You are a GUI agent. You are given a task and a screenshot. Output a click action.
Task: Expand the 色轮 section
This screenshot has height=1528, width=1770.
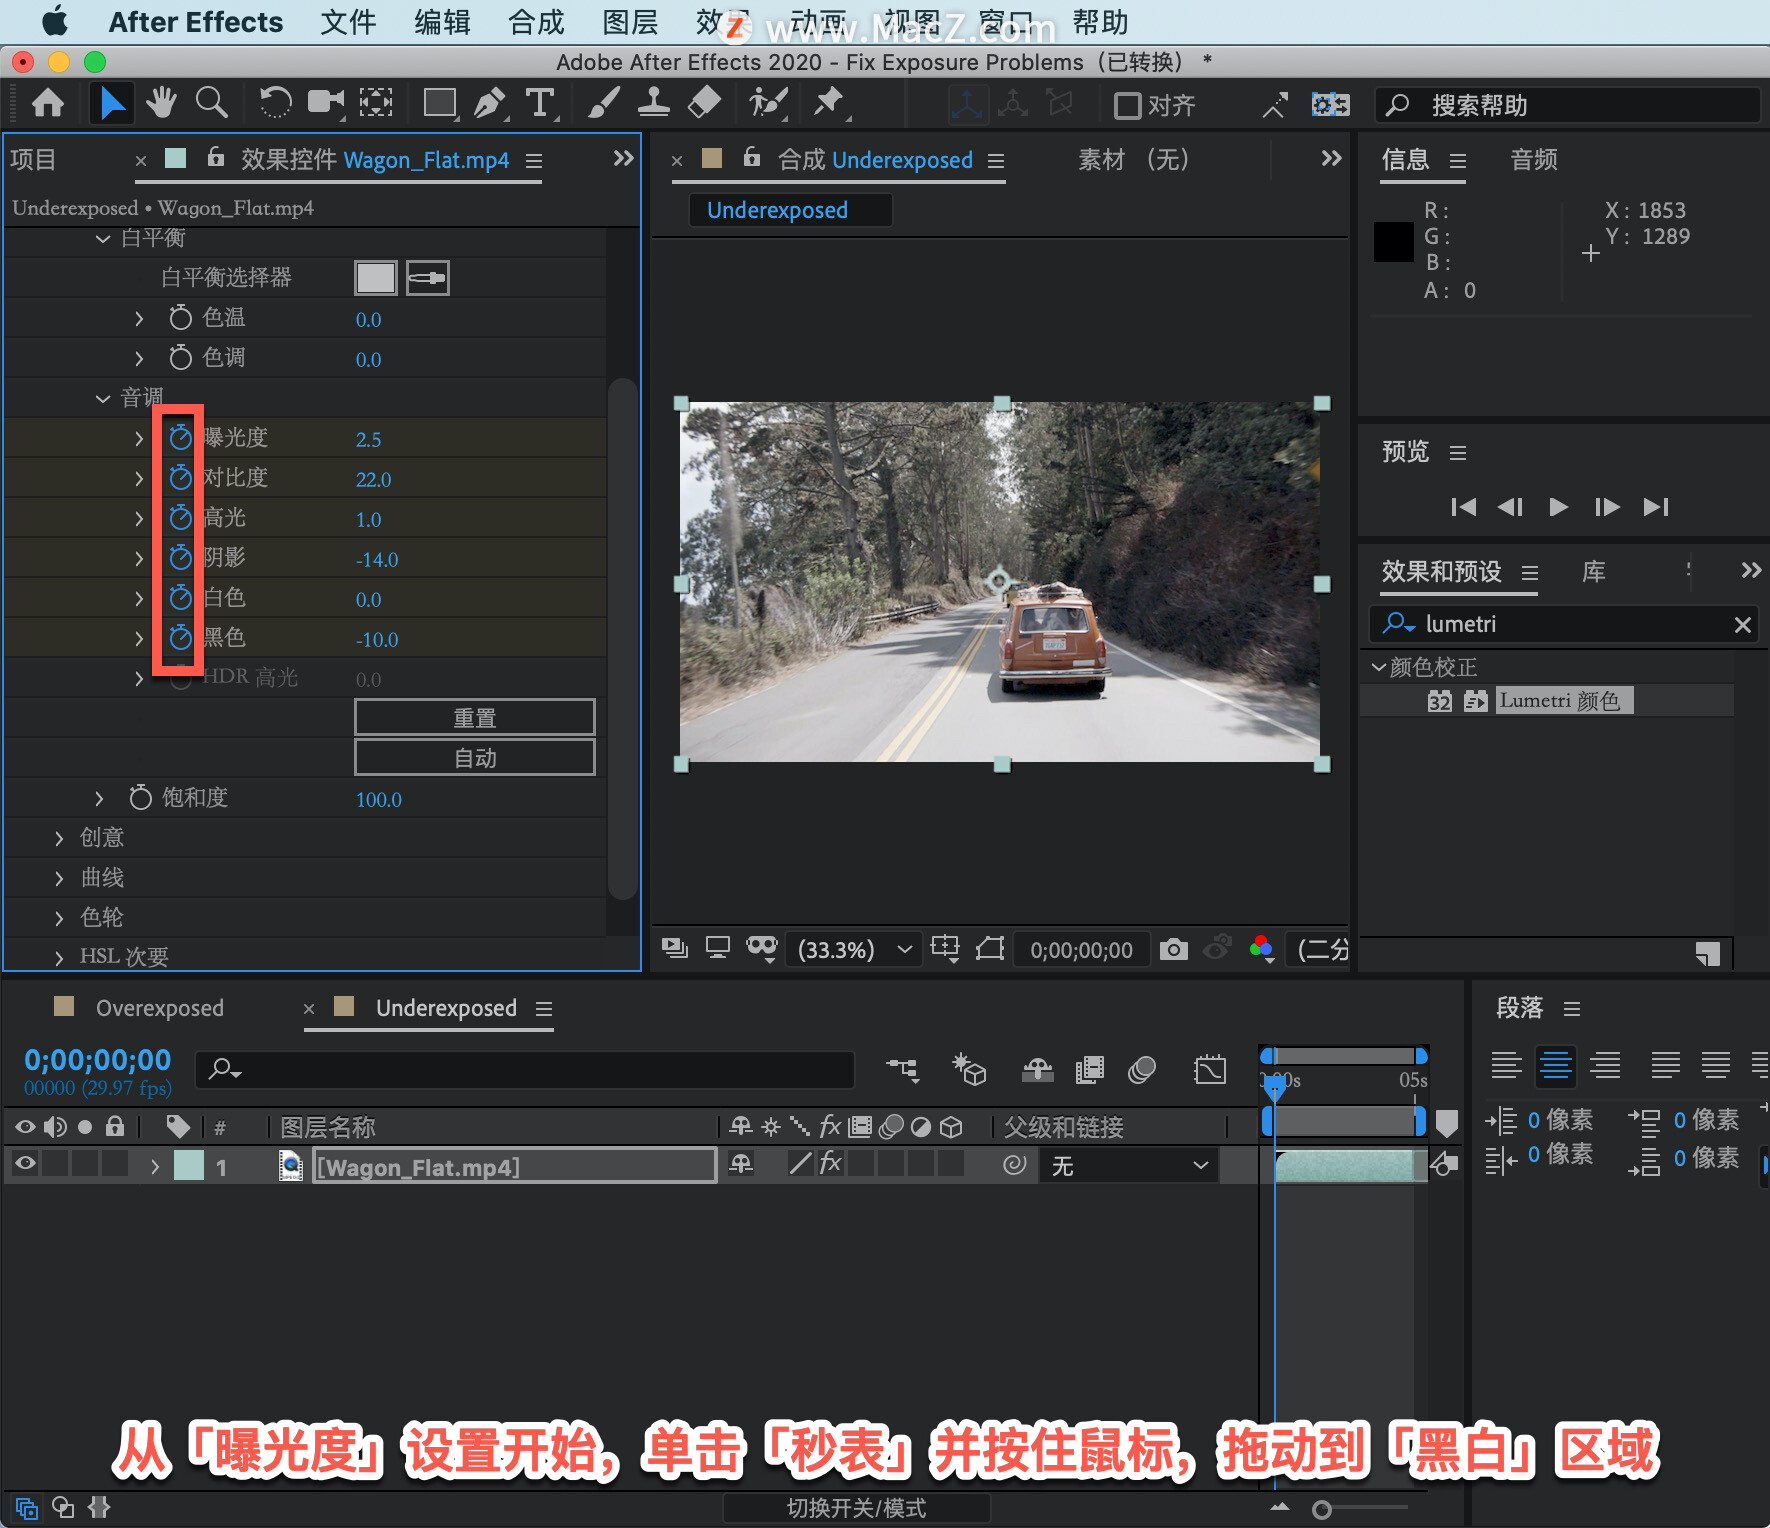coord(59,918)
